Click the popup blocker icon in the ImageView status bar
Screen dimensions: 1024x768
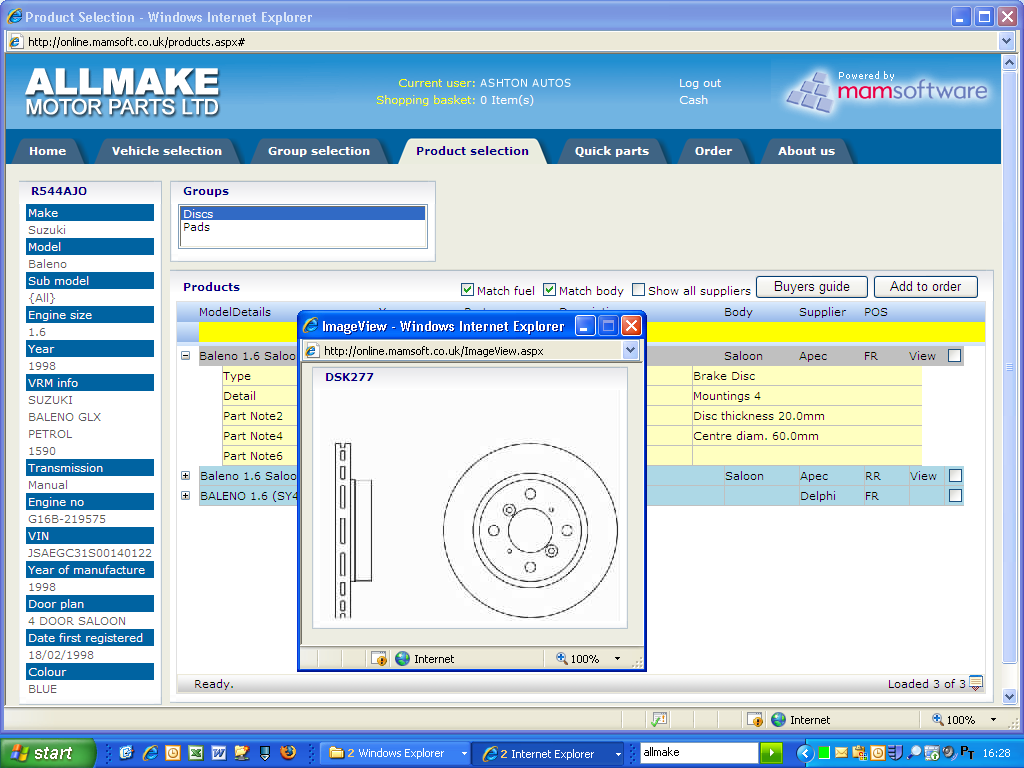pyautogui.click(x=379, y=658)
